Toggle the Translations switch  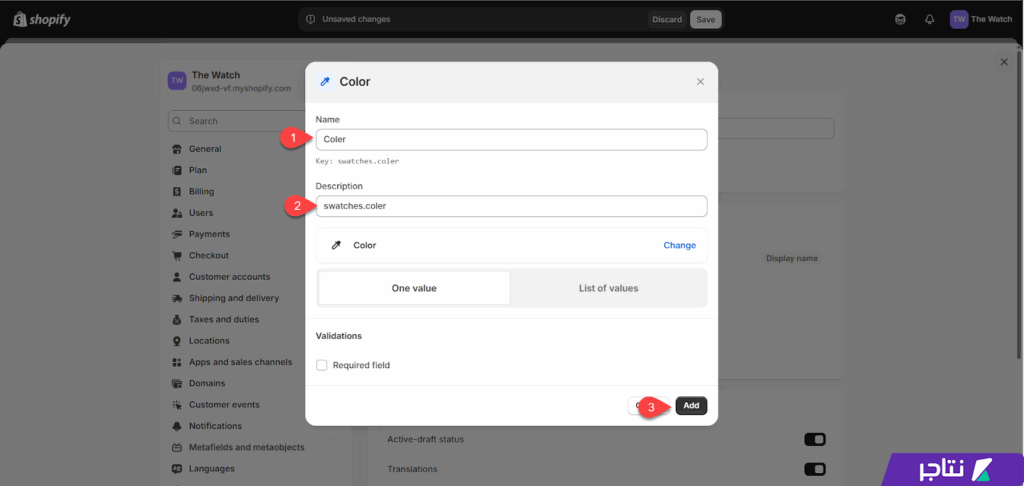pyautogui.click(x=814, y=469)
